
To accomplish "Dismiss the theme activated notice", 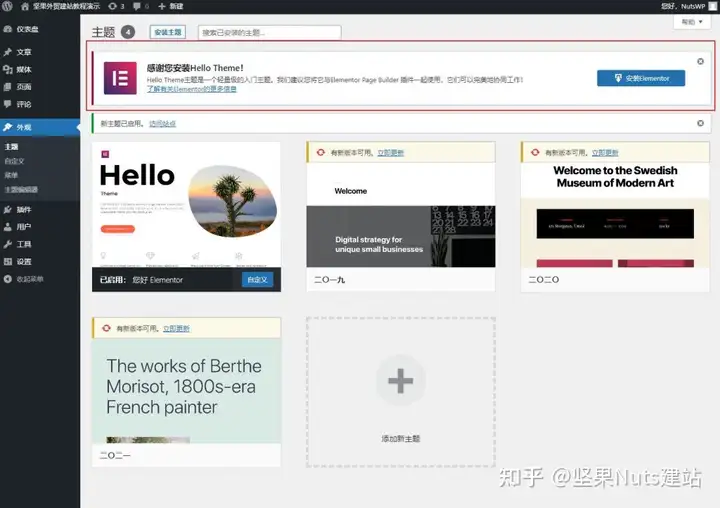I will 700,123.
